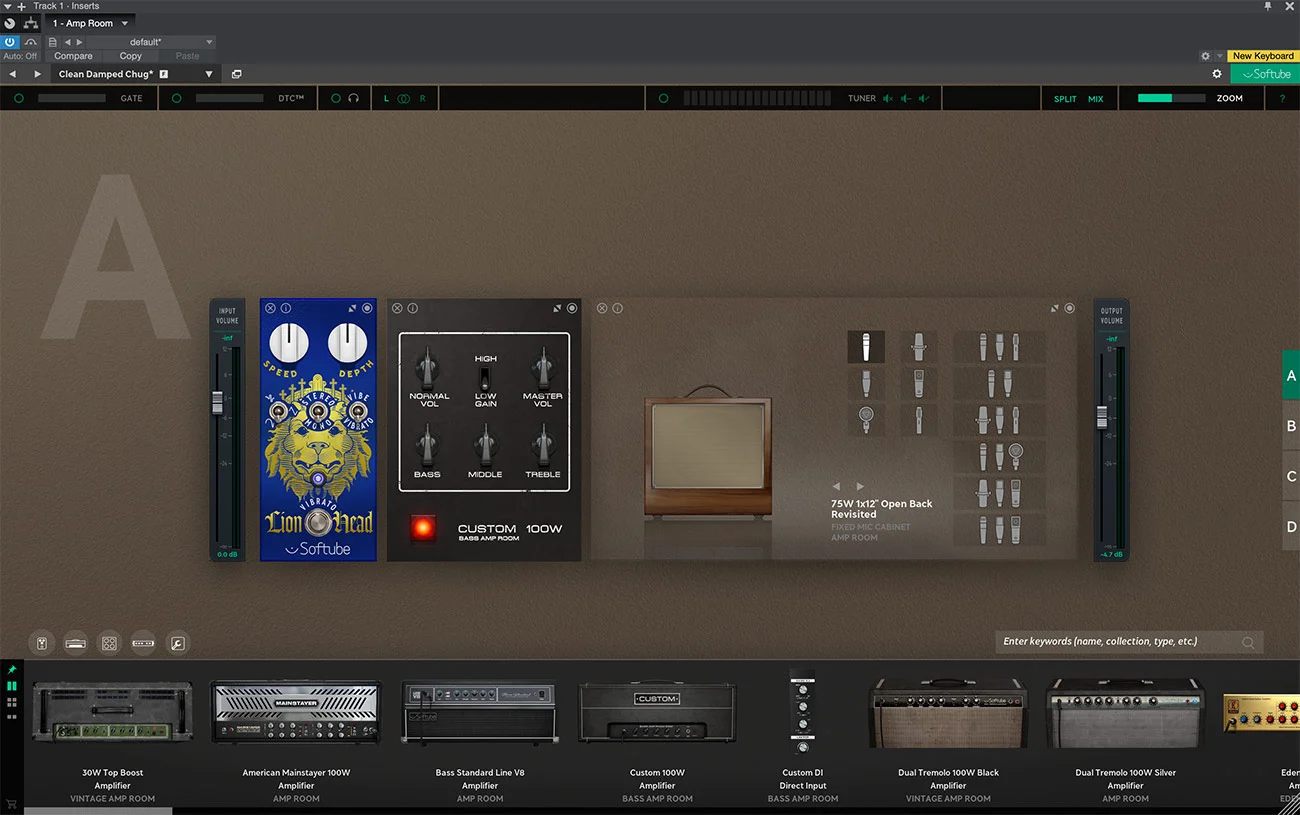
Task: Bypass the Custom 100W amp power circle
Action: (x=572, y=308)
